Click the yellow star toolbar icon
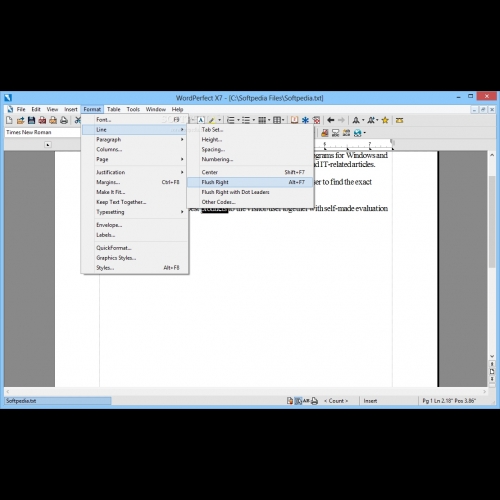This screenshot has height=500, width=500. [x=385, y=120]
